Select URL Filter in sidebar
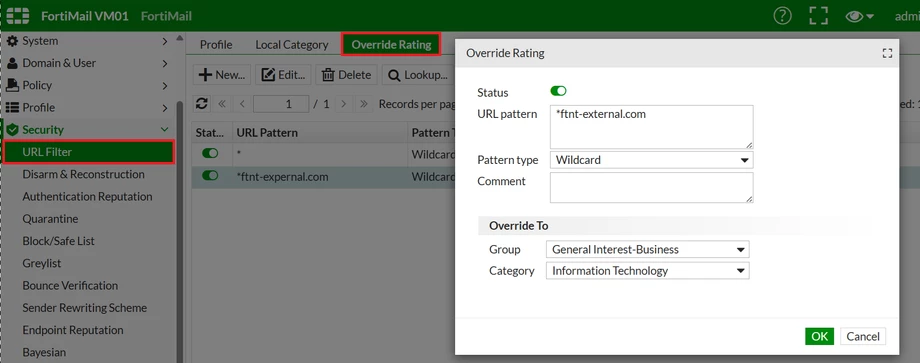 (89, 152)
